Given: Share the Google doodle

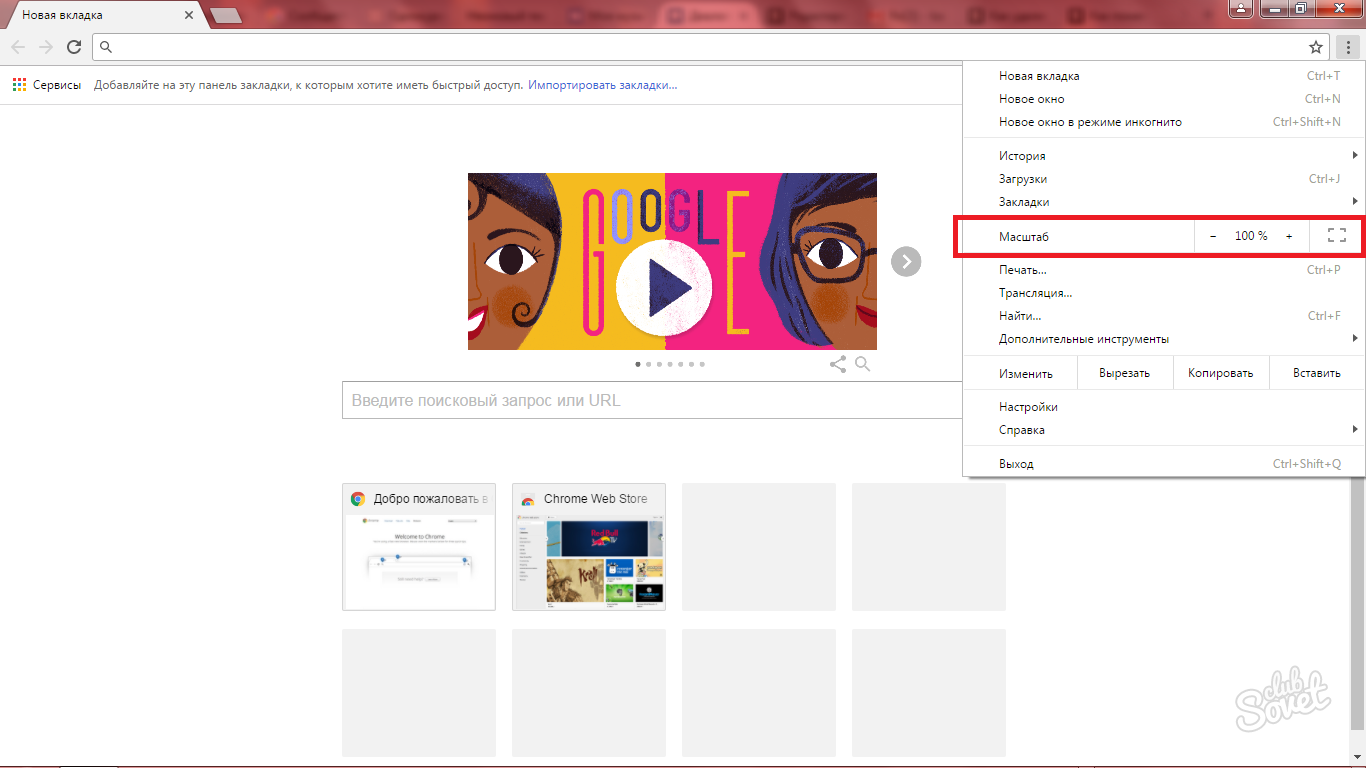Looking at the screenshot, I should (x=838, y=365).
